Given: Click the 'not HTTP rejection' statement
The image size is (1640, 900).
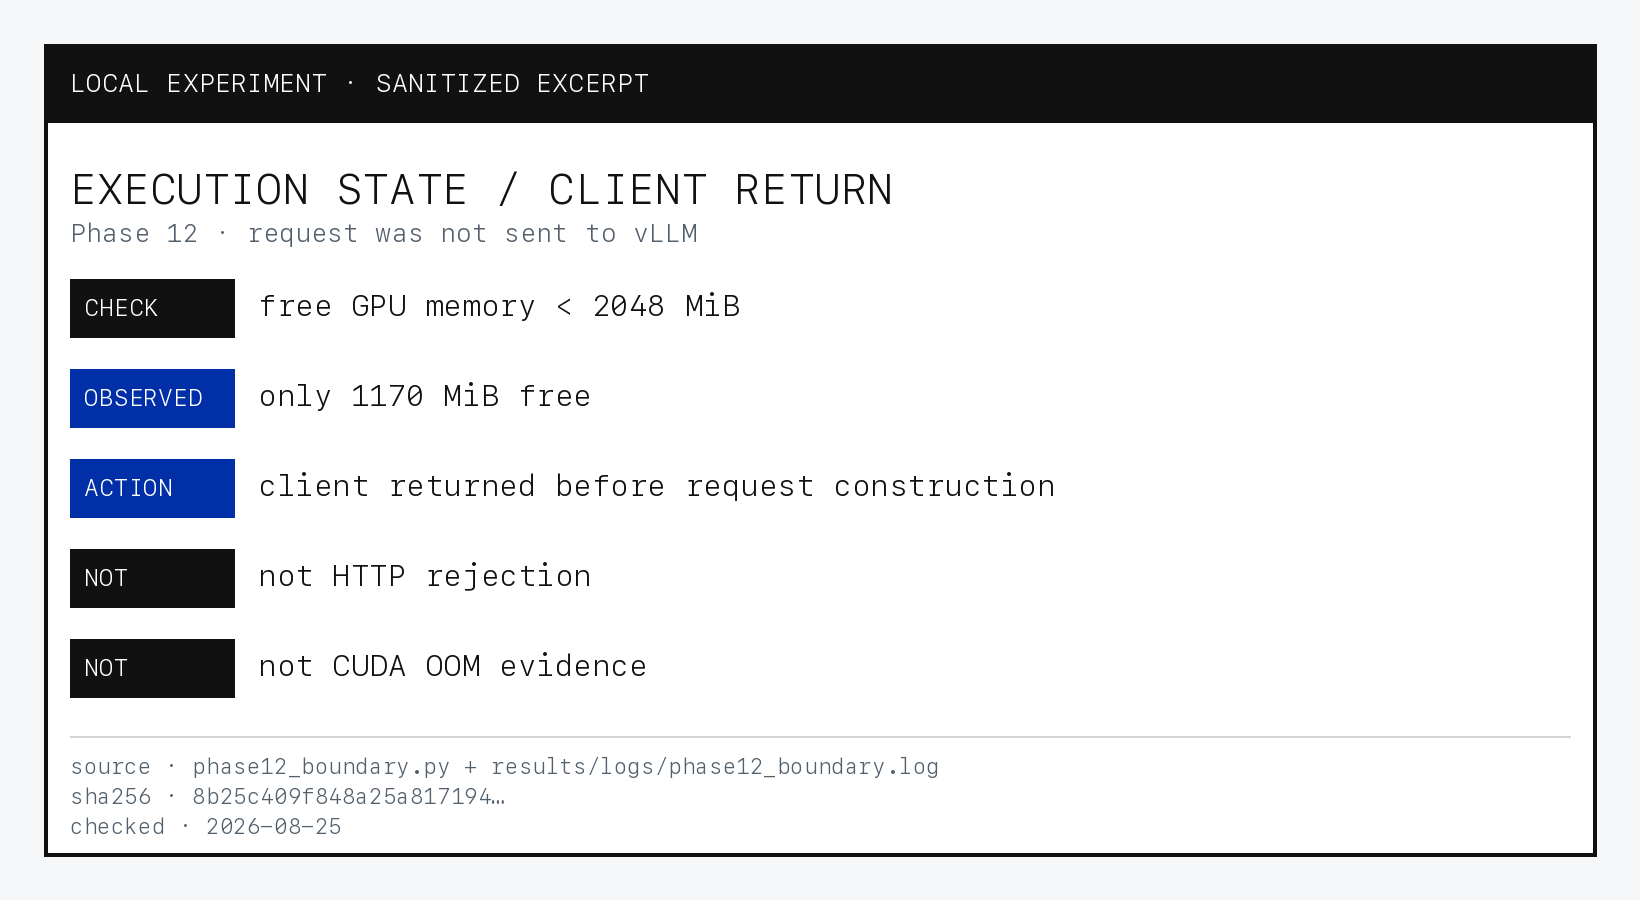Looking at the screenshot, I should [425, 576].
